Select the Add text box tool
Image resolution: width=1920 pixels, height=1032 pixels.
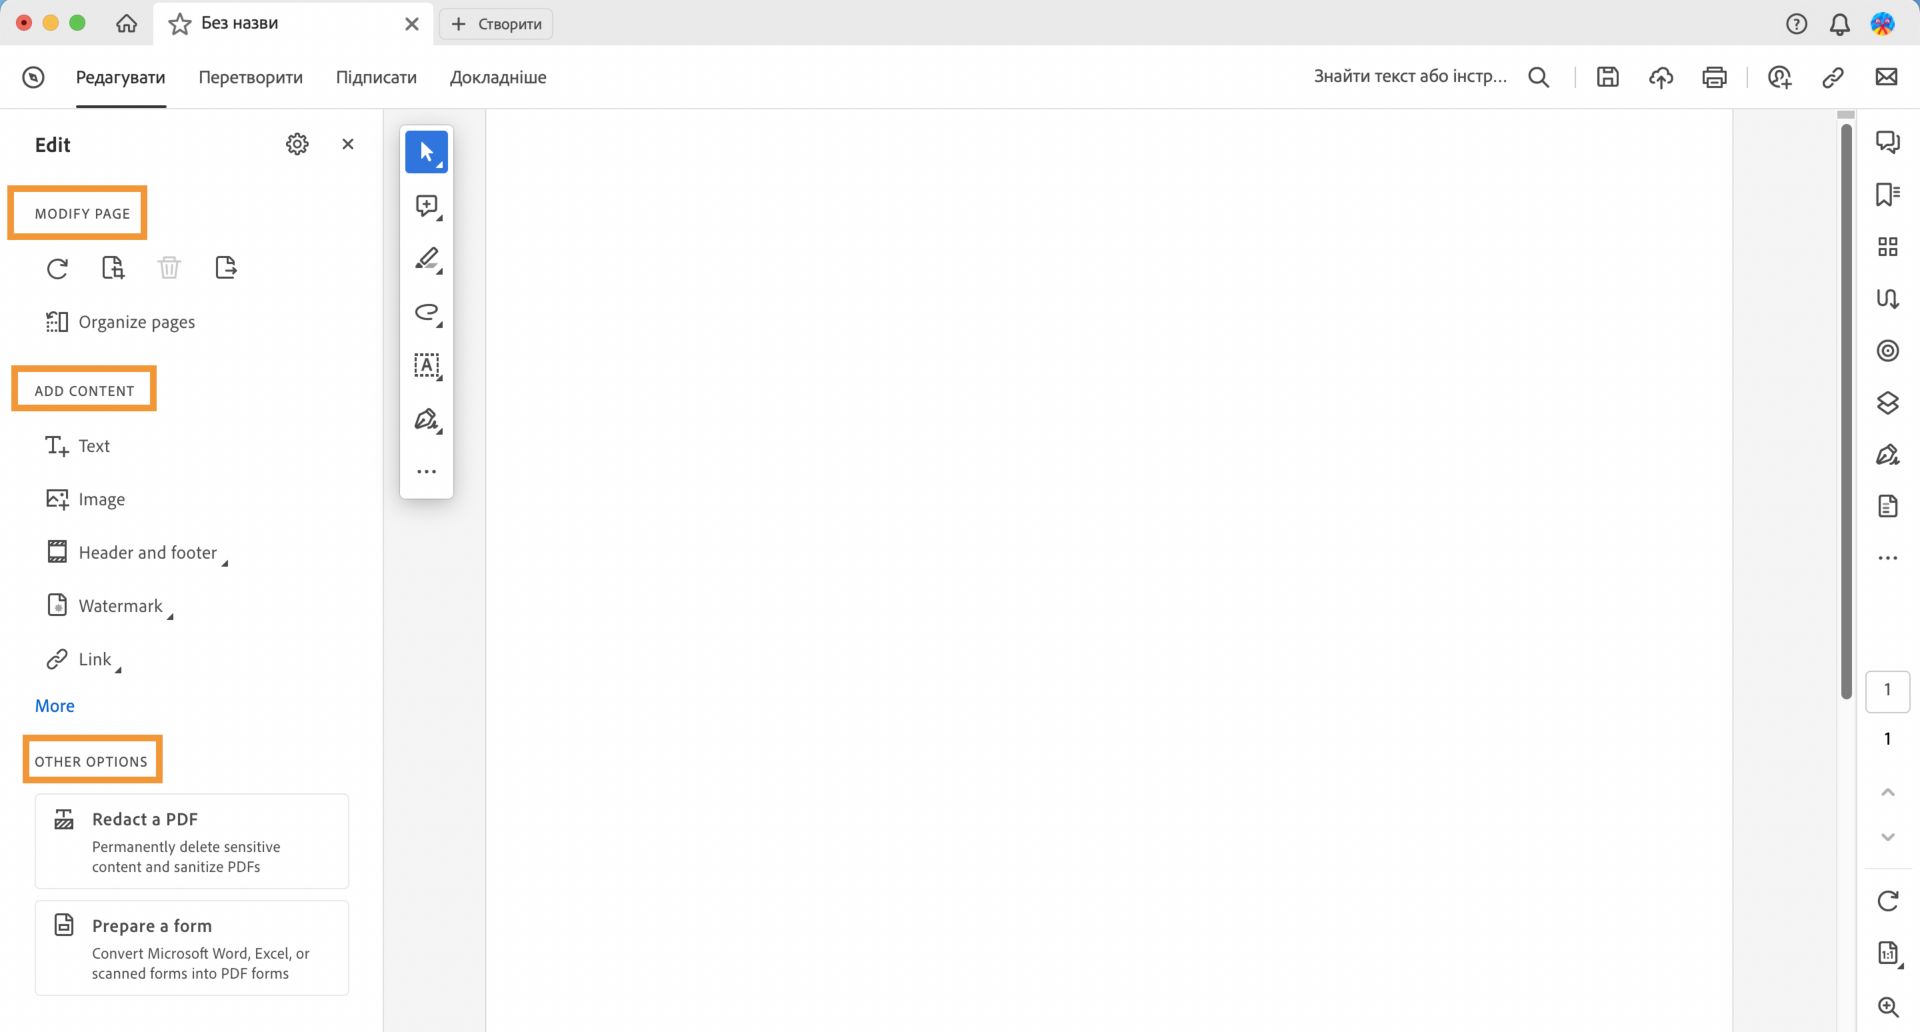(x=427, y=366)
